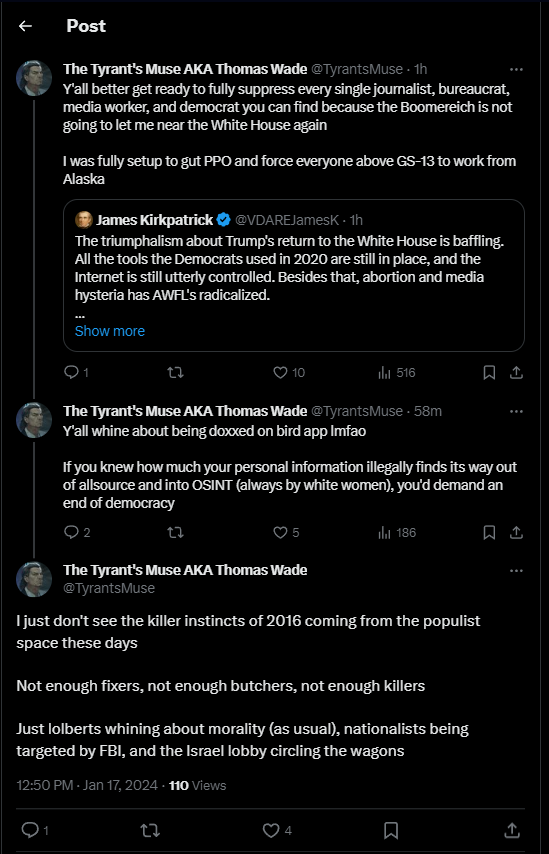Reply to the first post (1 reply)
549x854 pixels.
pos(76,372)
